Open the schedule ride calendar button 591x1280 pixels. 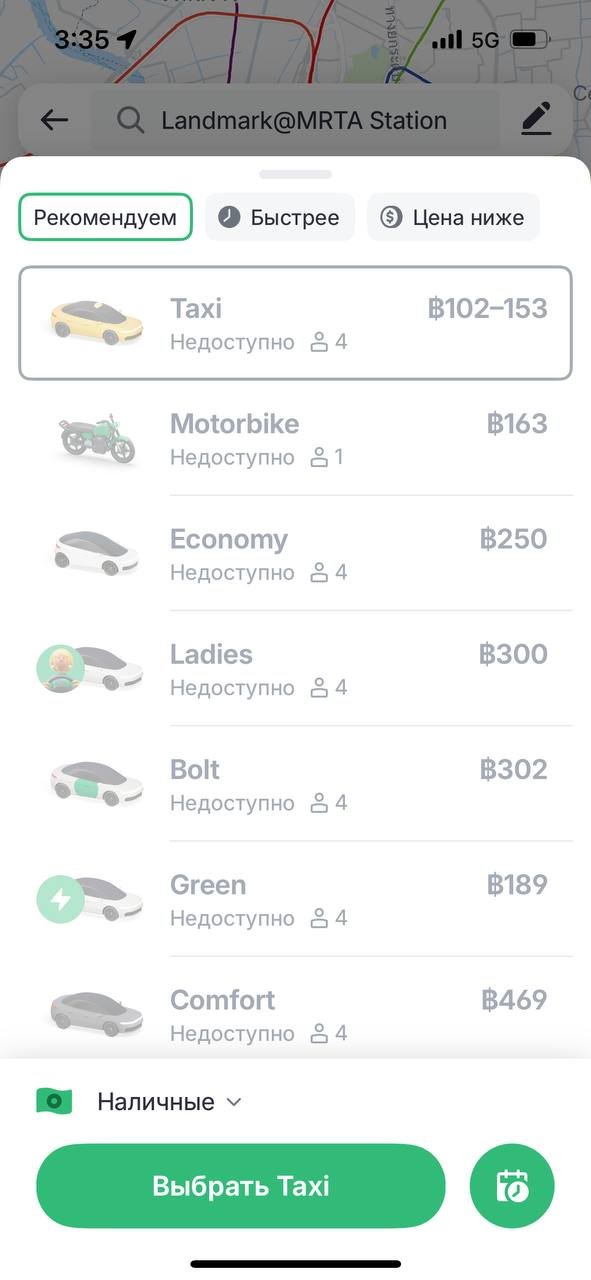512,1186
